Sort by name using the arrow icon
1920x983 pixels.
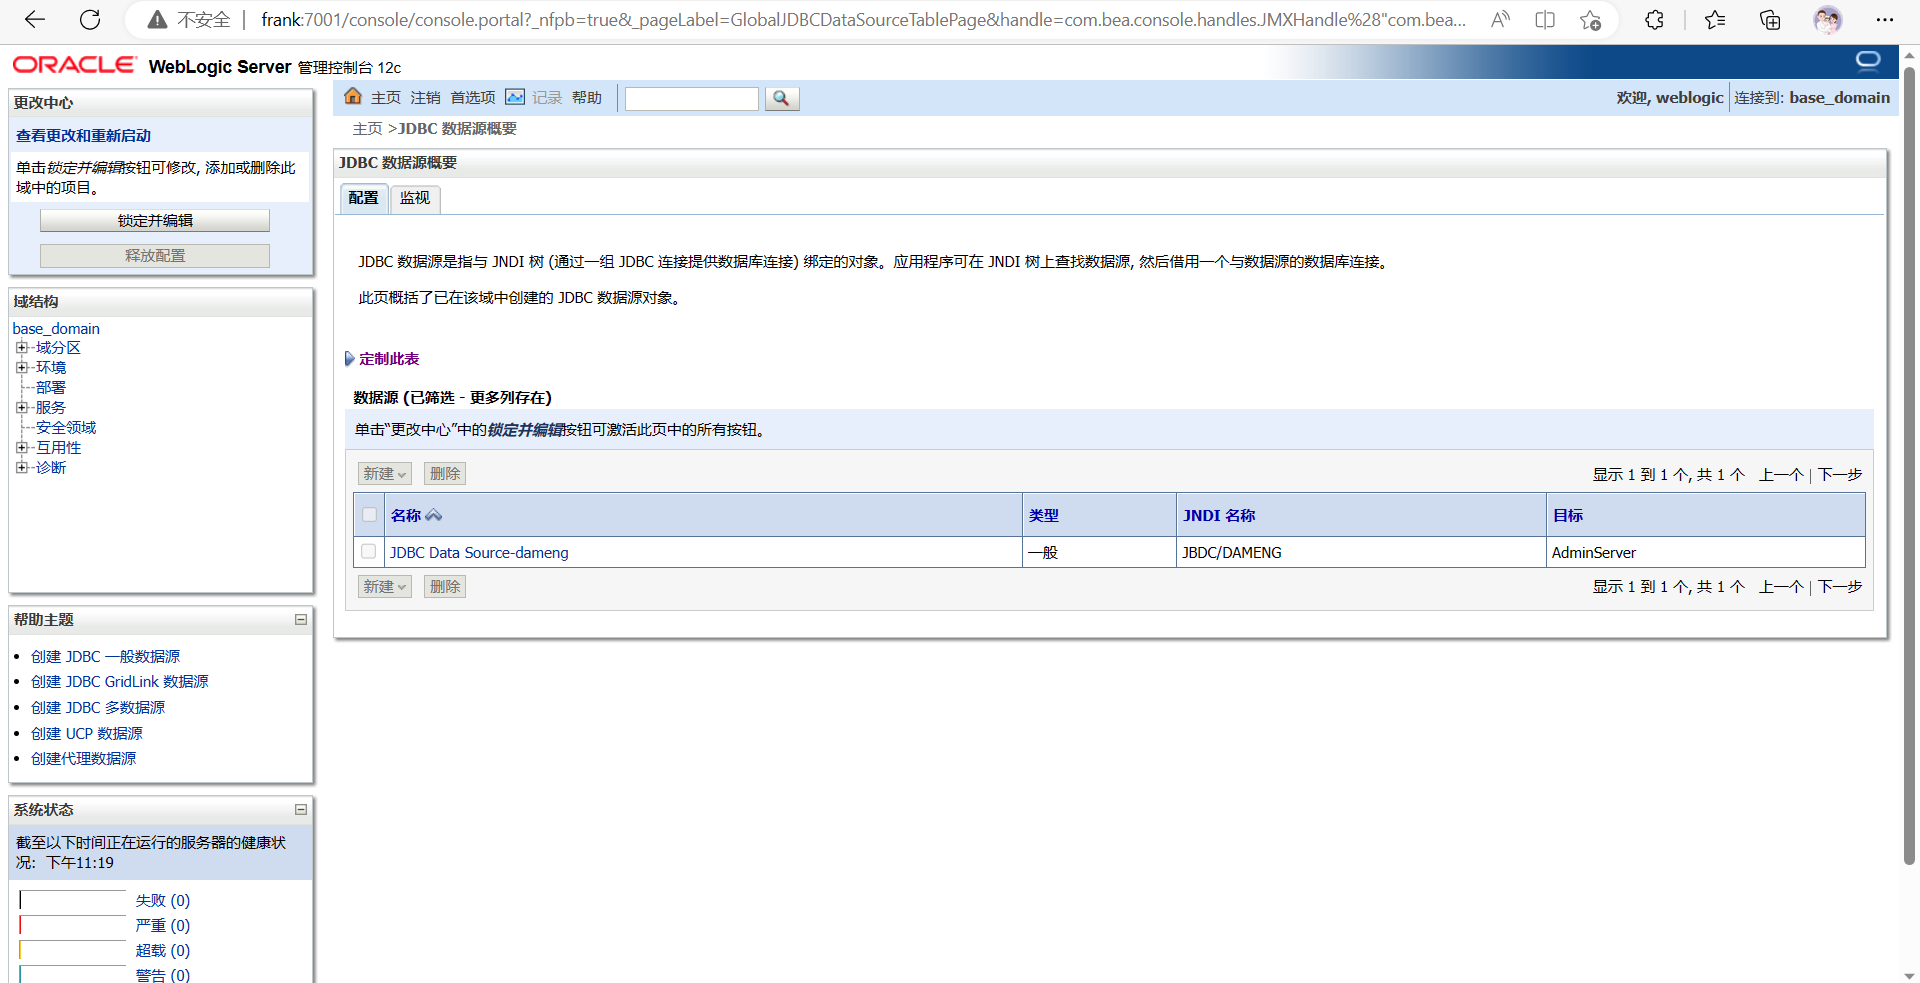point(433,515)
